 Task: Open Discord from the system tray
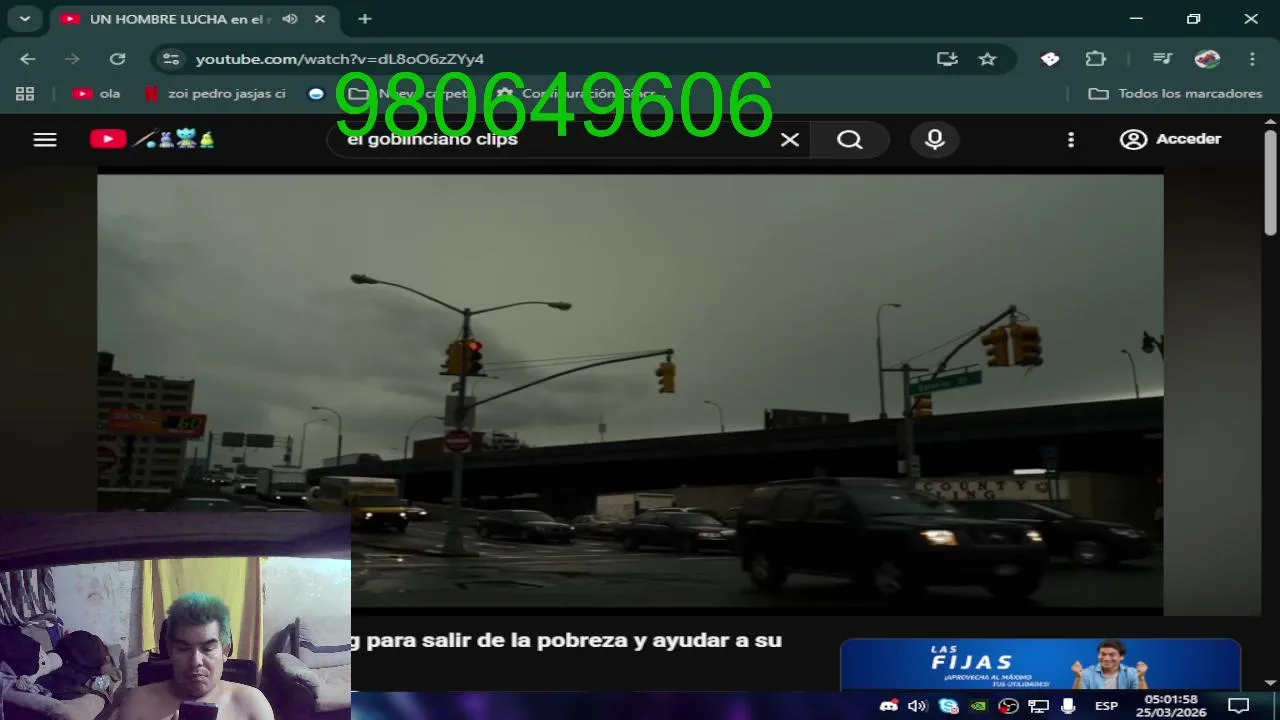pyautogui.click(x=888, y=706)
